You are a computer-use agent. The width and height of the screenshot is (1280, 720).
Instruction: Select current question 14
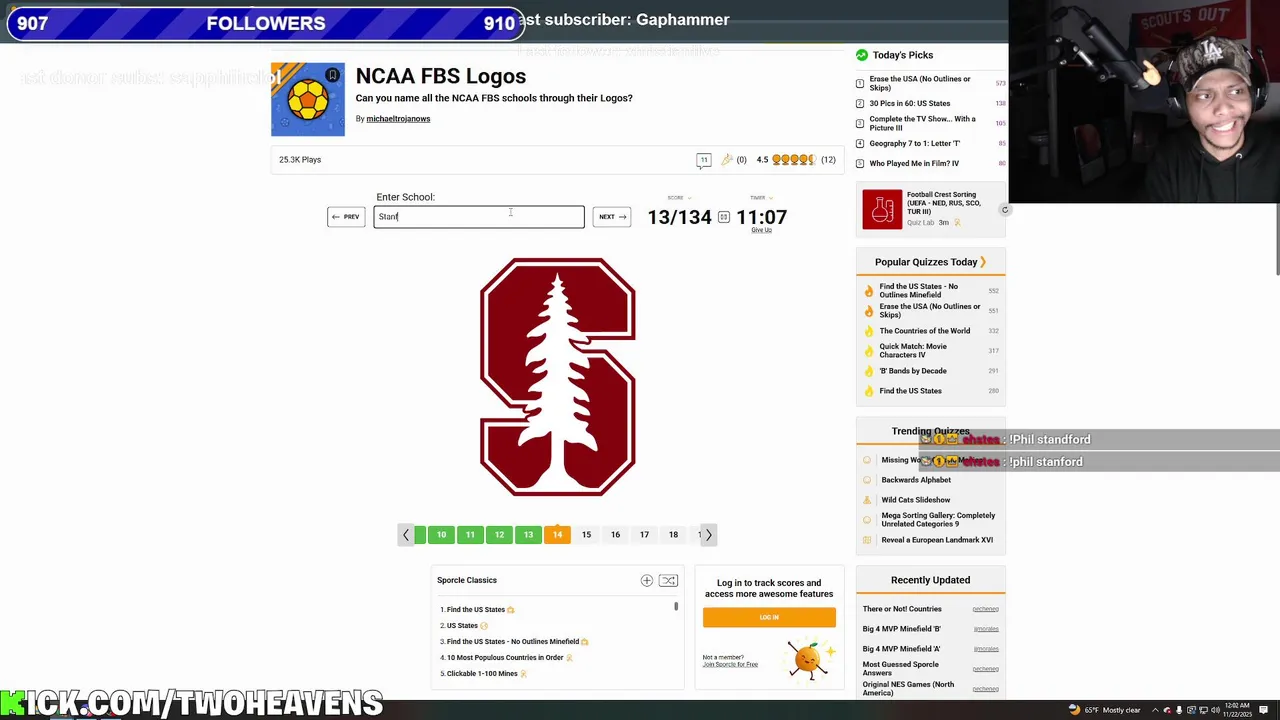tap(557, 535)
